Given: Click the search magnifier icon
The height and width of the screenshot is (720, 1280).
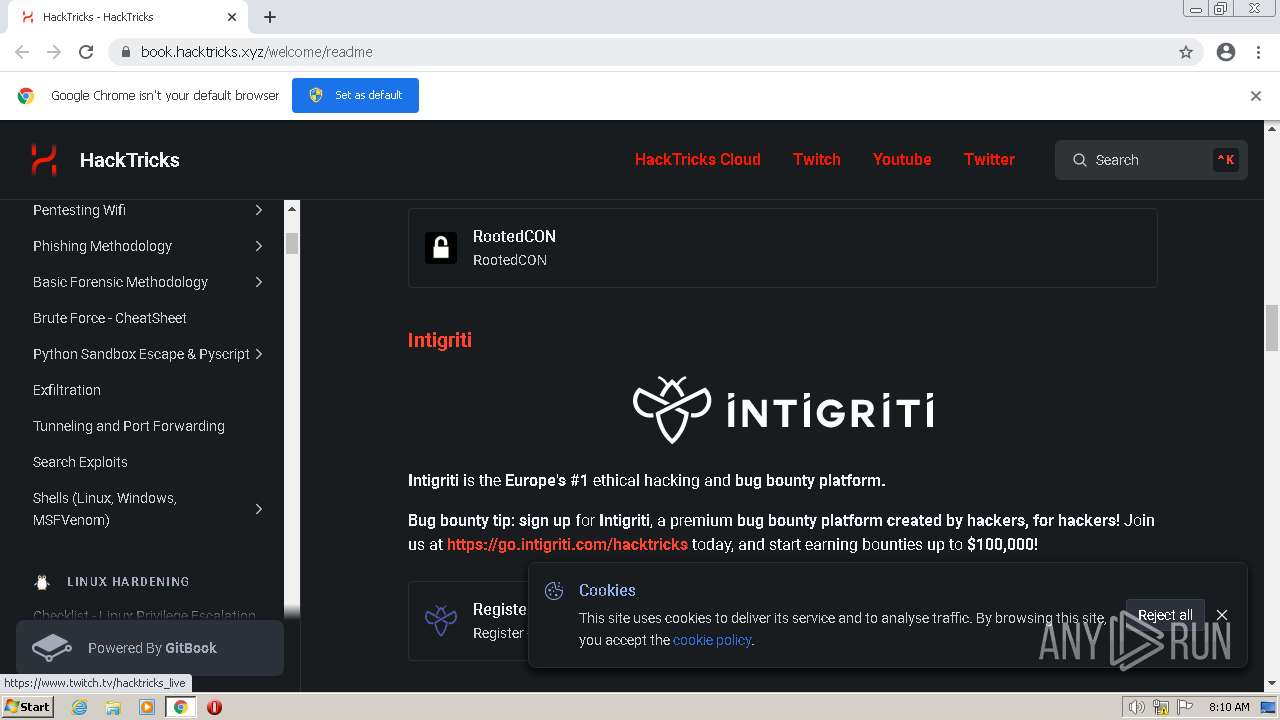Looking at the screenshot, I should coord(1080,160).
